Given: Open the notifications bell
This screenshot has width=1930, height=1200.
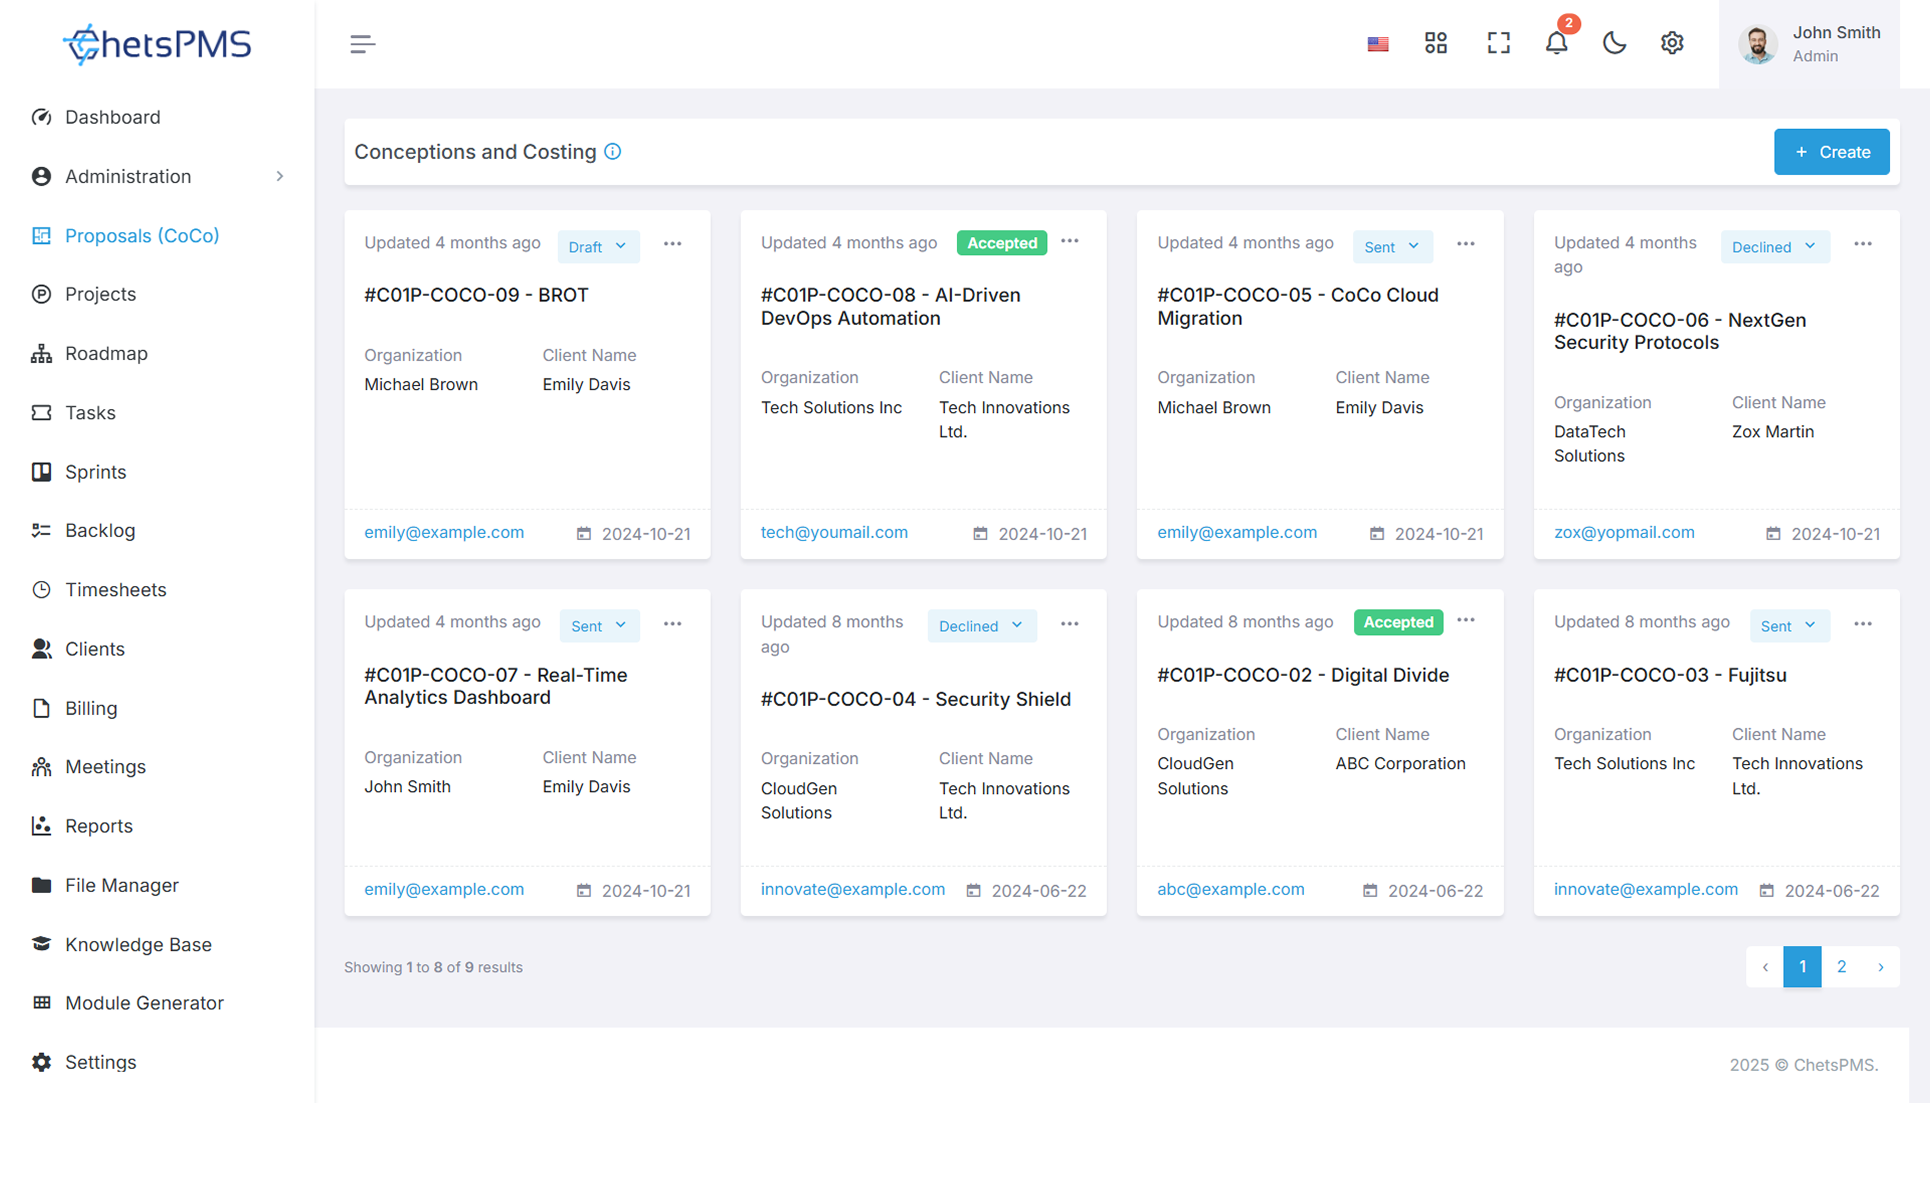Looking at the screenshot, I should point(1556,43).
